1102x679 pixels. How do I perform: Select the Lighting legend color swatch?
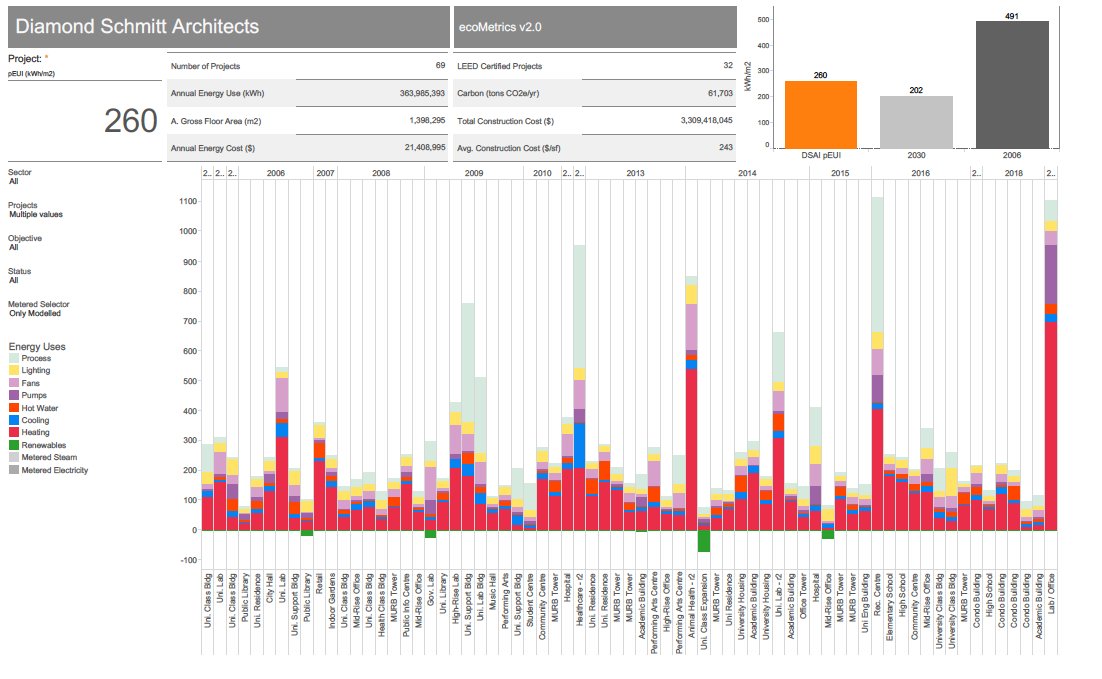13,370
